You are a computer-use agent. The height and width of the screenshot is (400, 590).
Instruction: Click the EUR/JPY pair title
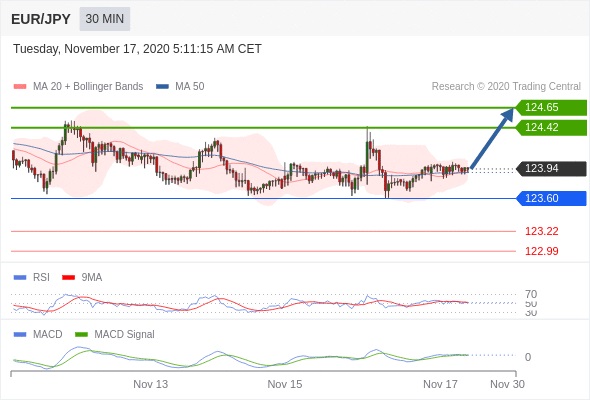pos(41,19)
